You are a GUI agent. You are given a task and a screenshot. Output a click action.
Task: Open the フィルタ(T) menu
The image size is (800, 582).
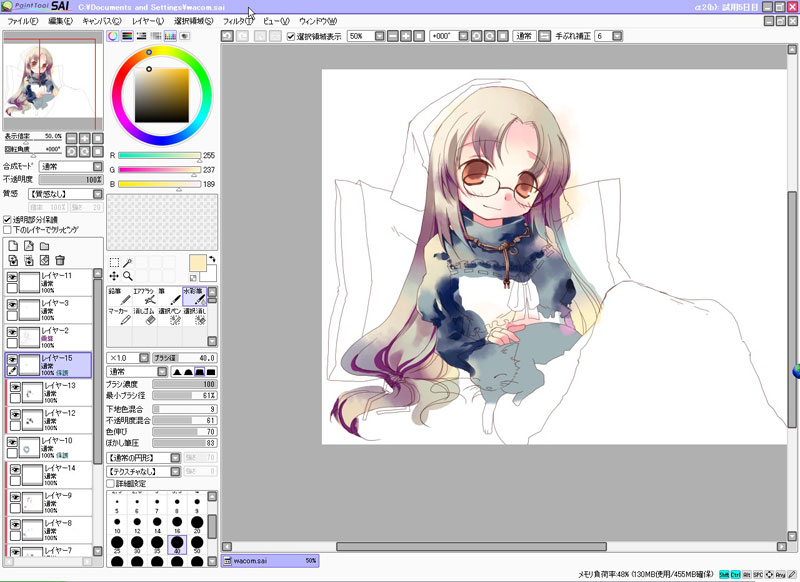[x=238, y=21]
